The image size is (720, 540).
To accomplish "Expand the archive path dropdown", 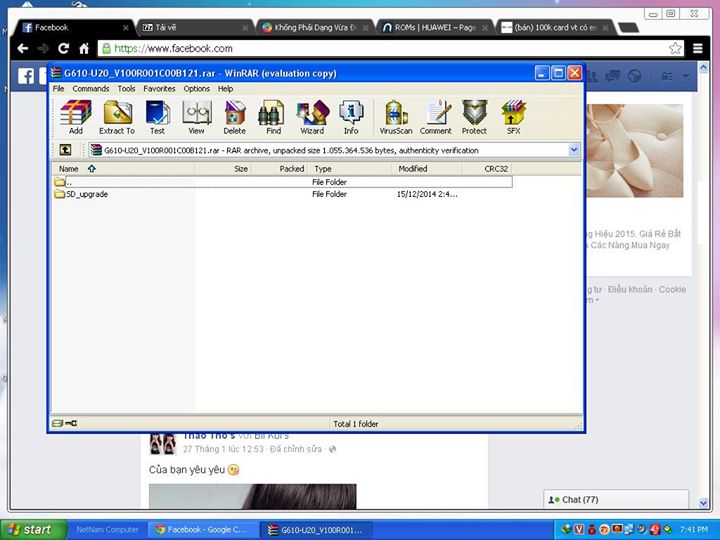I will coord(574,150).
